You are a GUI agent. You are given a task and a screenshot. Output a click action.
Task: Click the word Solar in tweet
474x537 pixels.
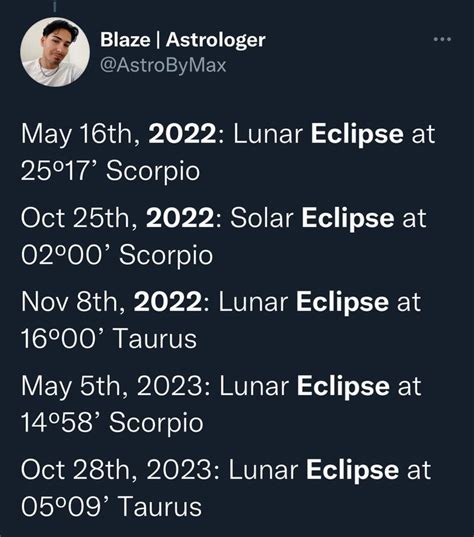[262, 218]
